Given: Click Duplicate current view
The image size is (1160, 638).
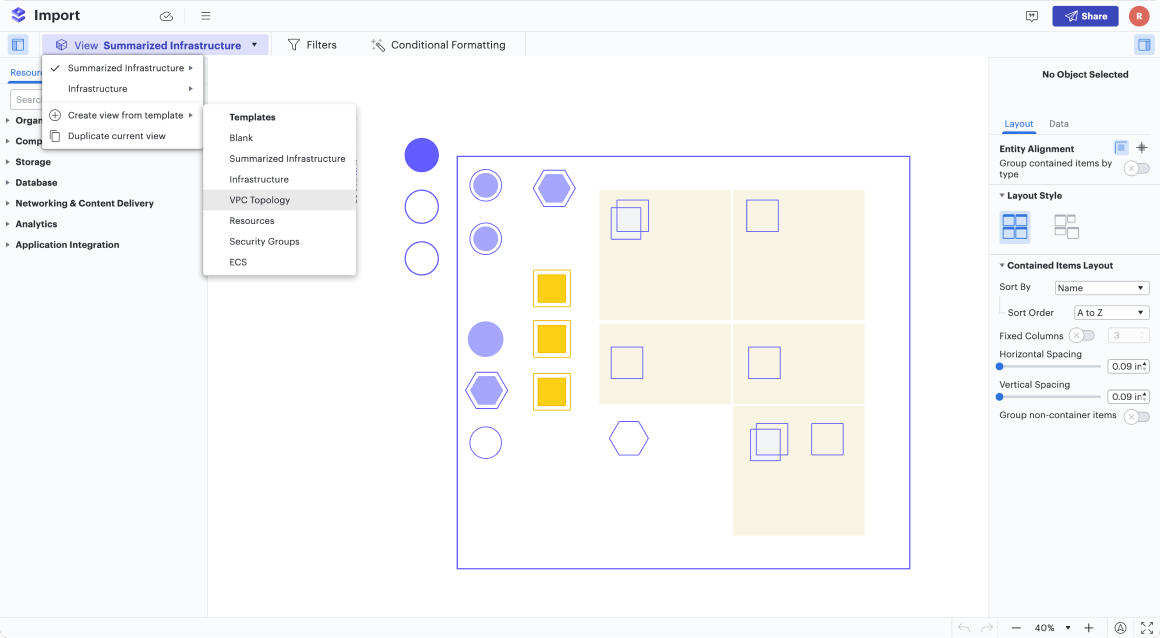Looking at the screenshot, I should click(x=122, y=135).
